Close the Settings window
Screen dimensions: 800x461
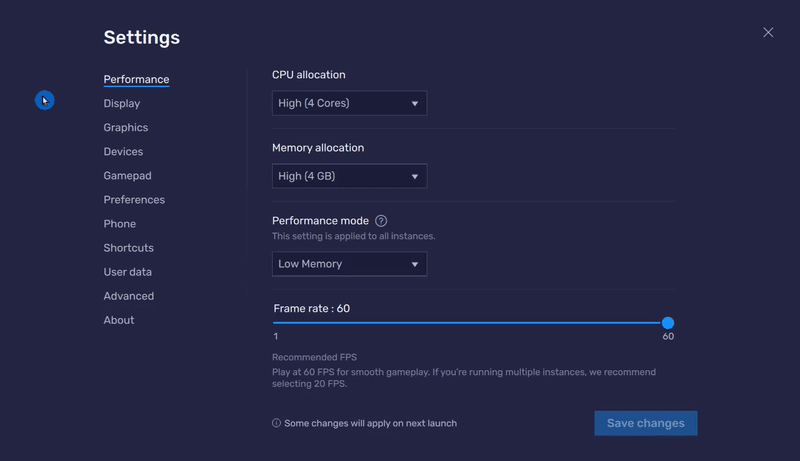(768, 33)
